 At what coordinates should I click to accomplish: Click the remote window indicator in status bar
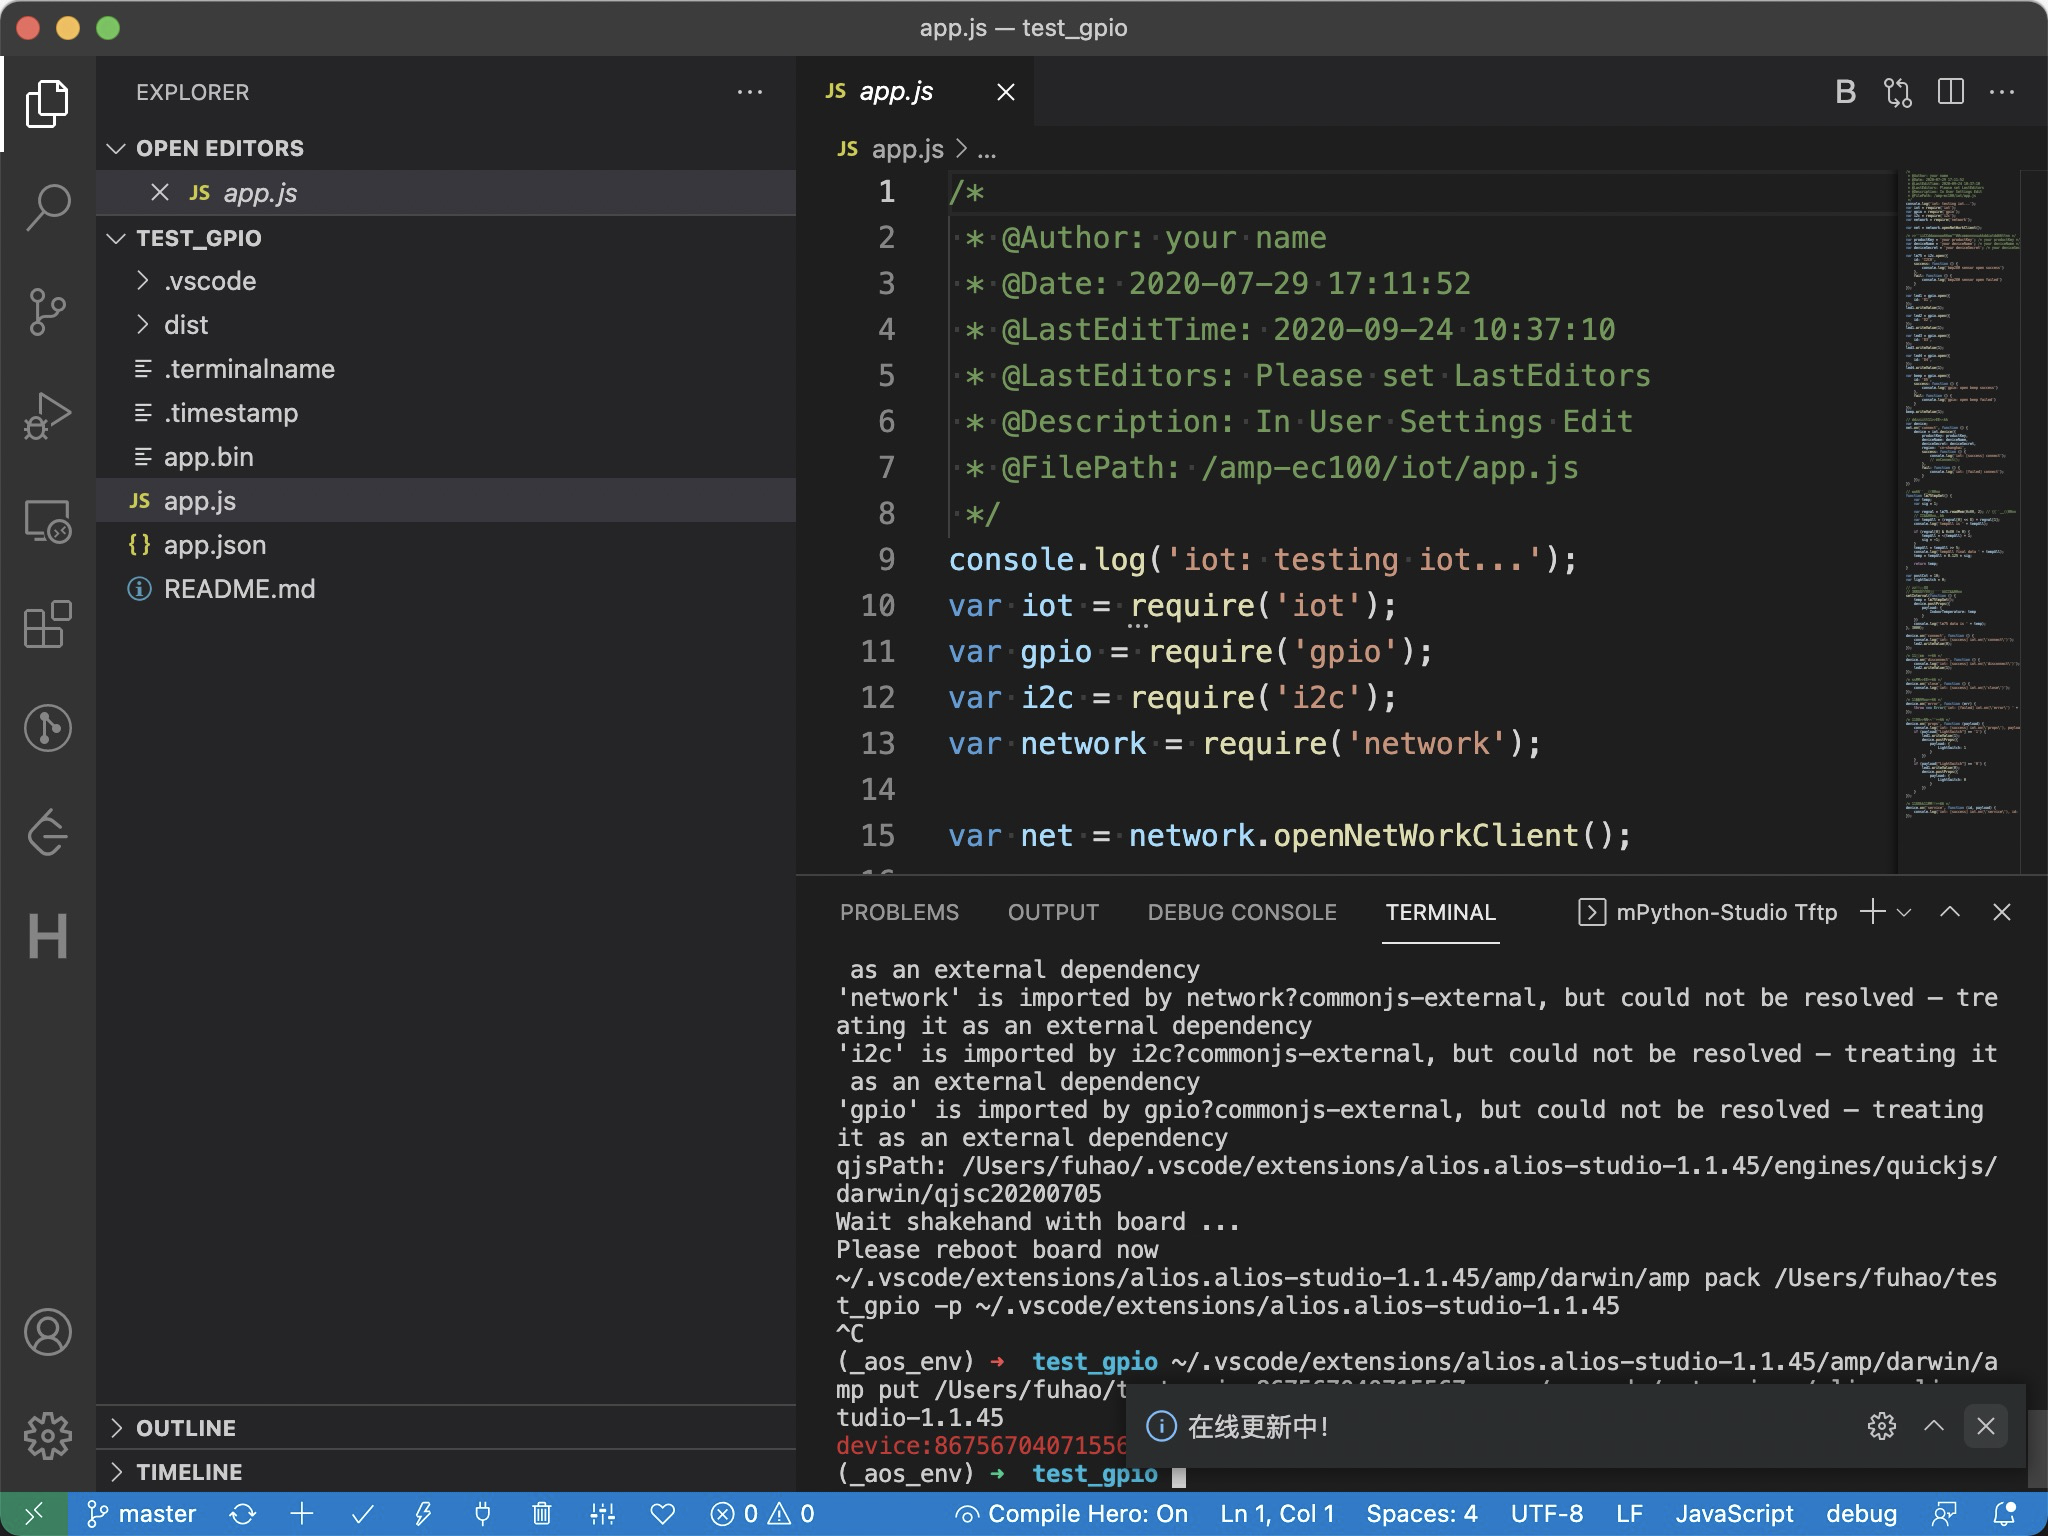point(33,1514)
